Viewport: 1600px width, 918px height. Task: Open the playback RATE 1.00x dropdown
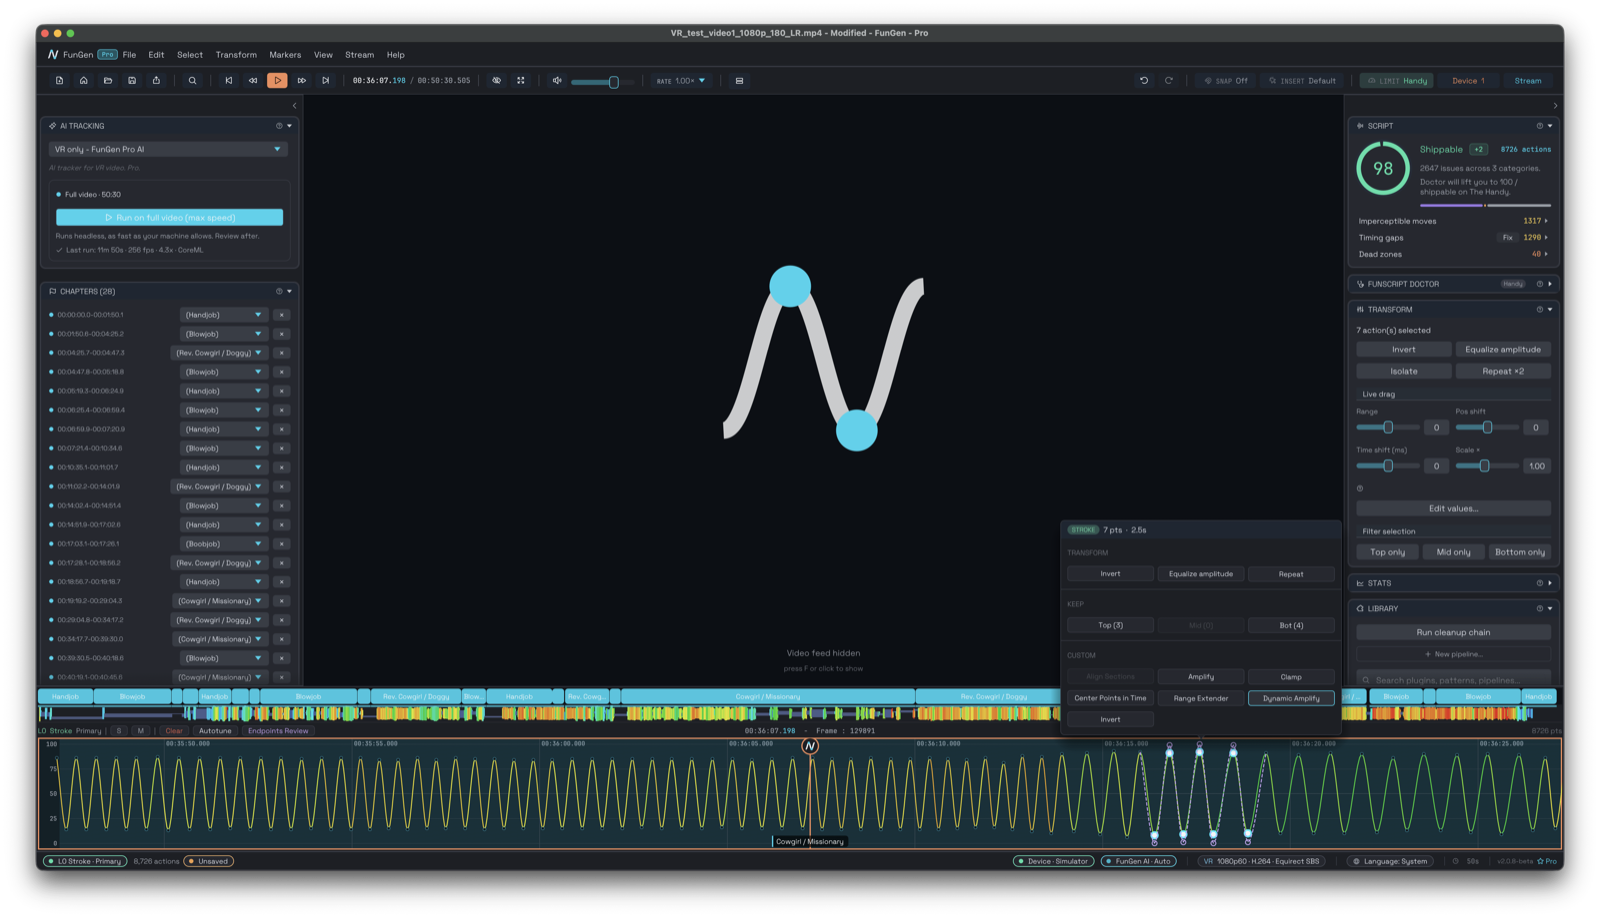click(x=681, y=81)
